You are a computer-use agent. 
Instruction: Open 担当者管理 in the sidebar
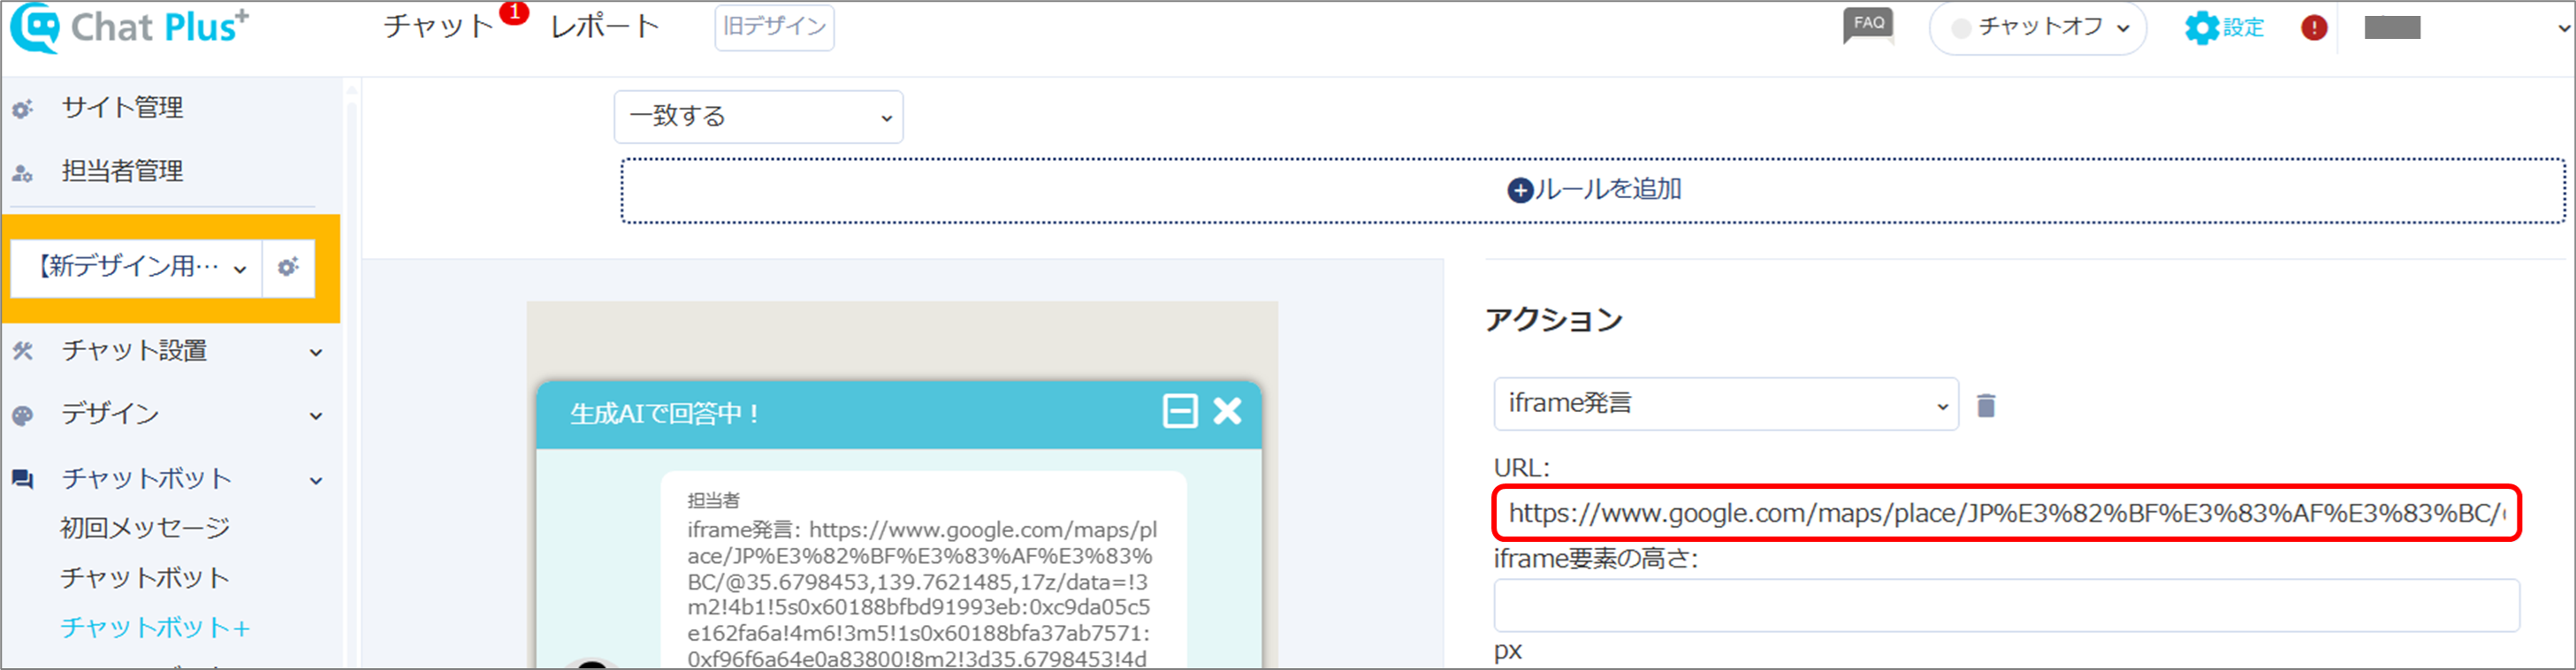click(122, 171)
